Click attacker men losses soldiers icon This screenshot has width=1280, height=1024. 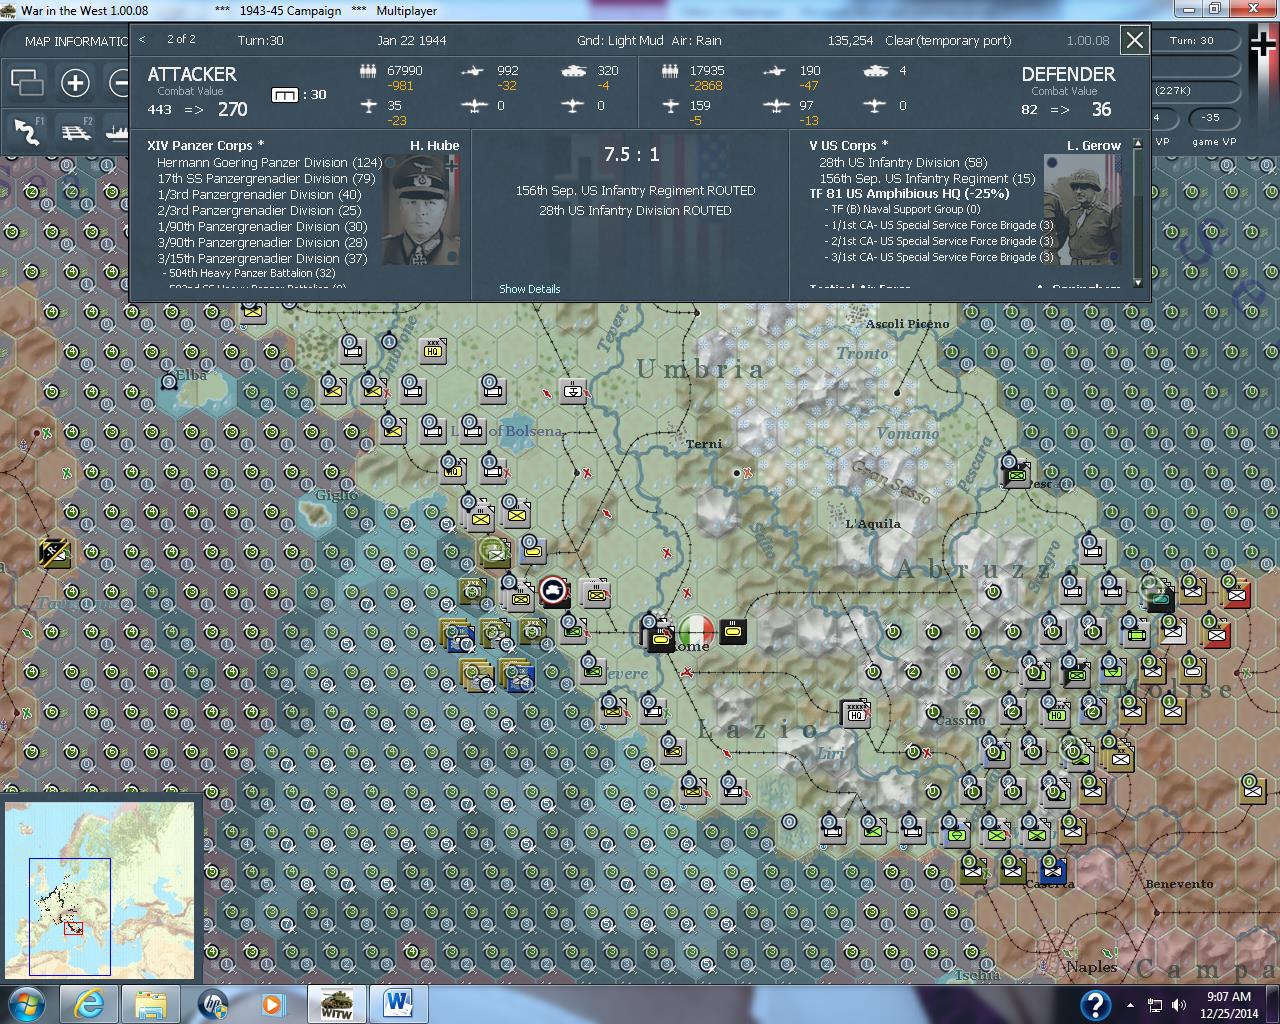[368, 71]
